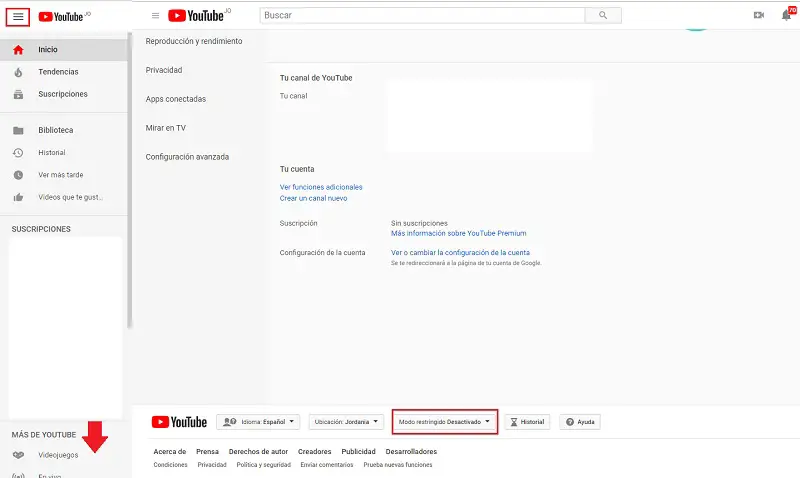The height and width of the screenshot is (478, 800).
Task: Click the small Privacidad footer link
Action: (212, 465)
